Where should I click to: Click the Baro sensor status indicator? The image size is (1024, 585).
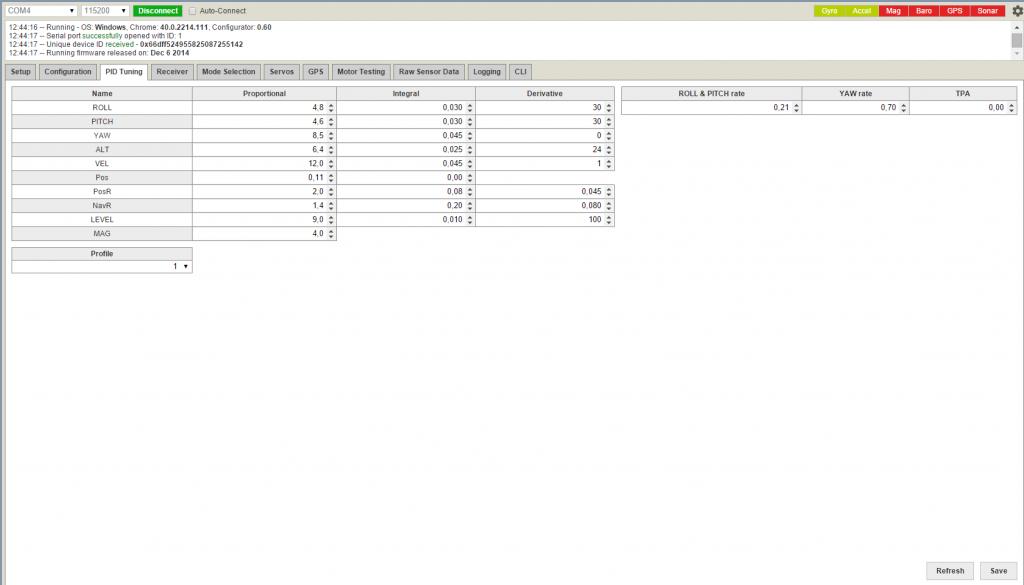click(923, 11)
